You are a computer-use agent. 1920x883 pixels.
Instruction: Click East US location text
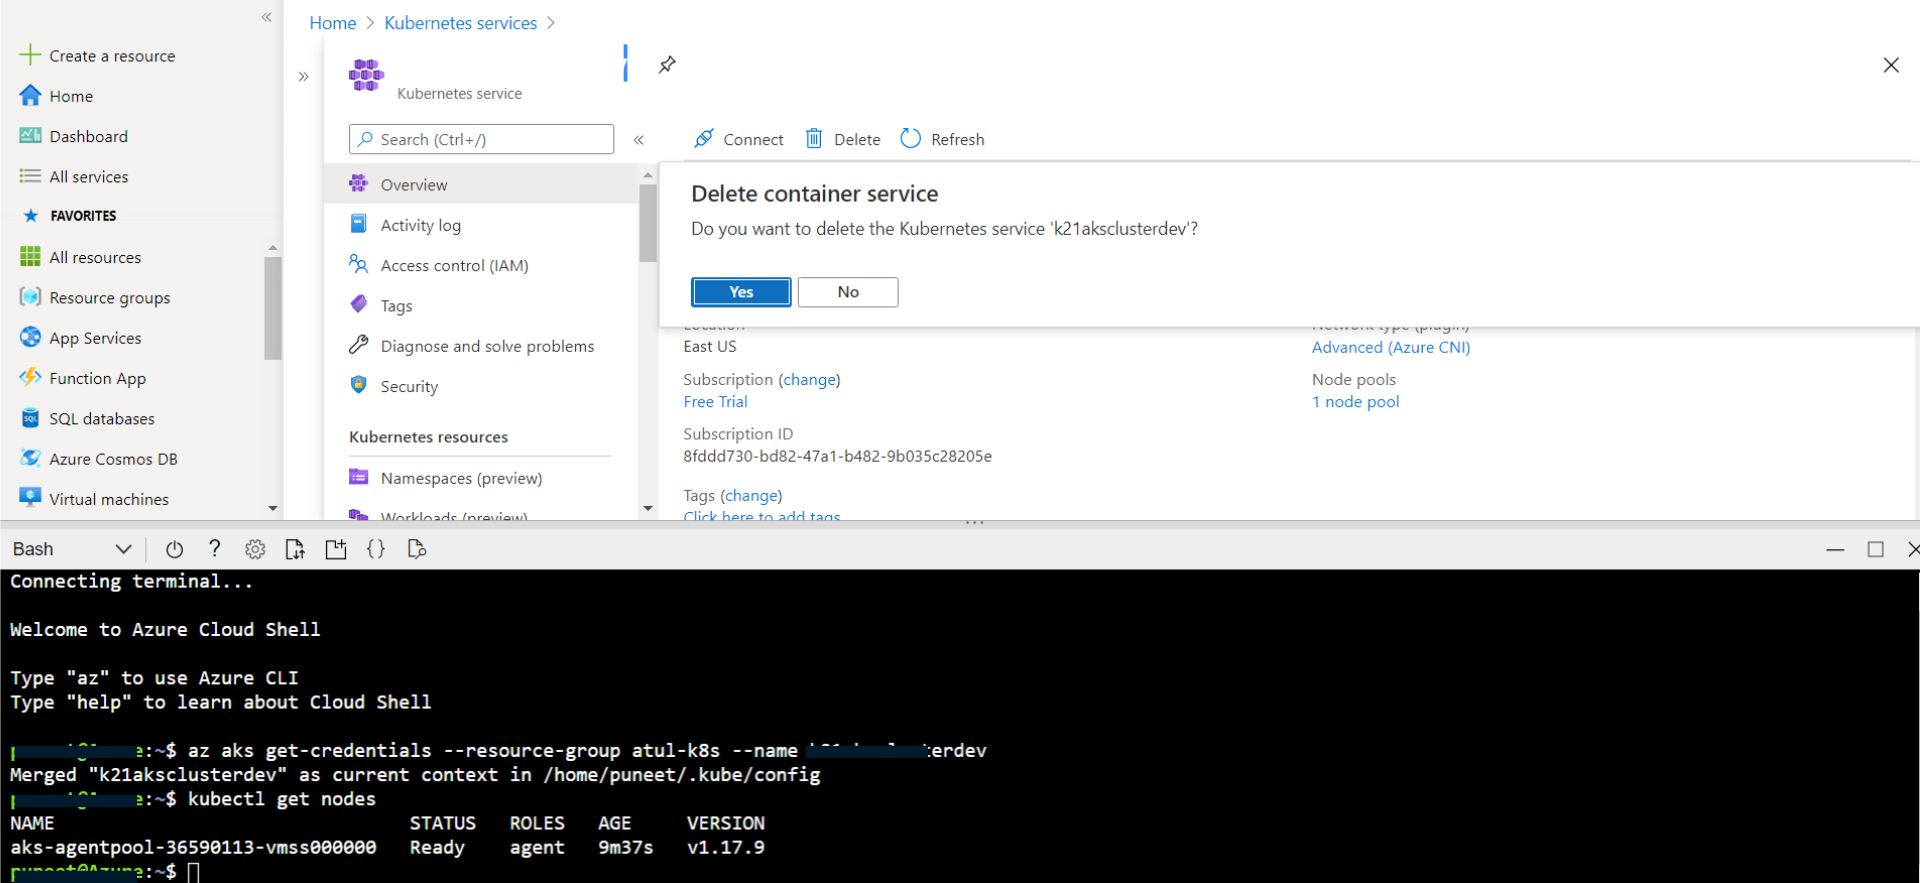point(710,346)
